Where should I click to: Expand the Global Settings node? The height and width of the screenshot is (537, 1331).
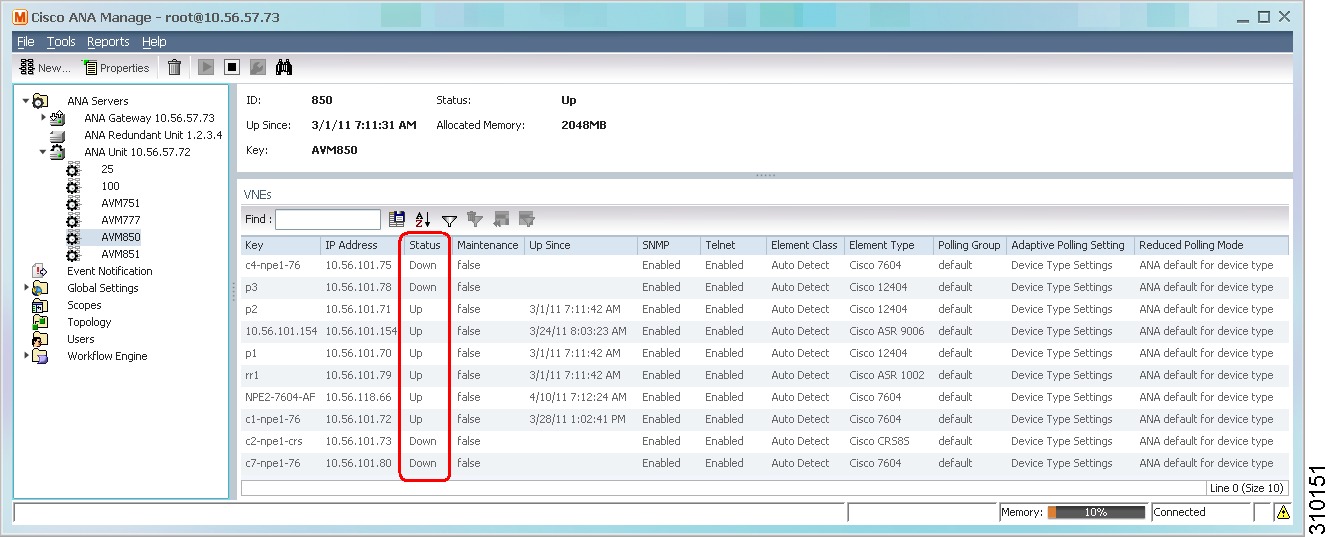tap(26, 288)
